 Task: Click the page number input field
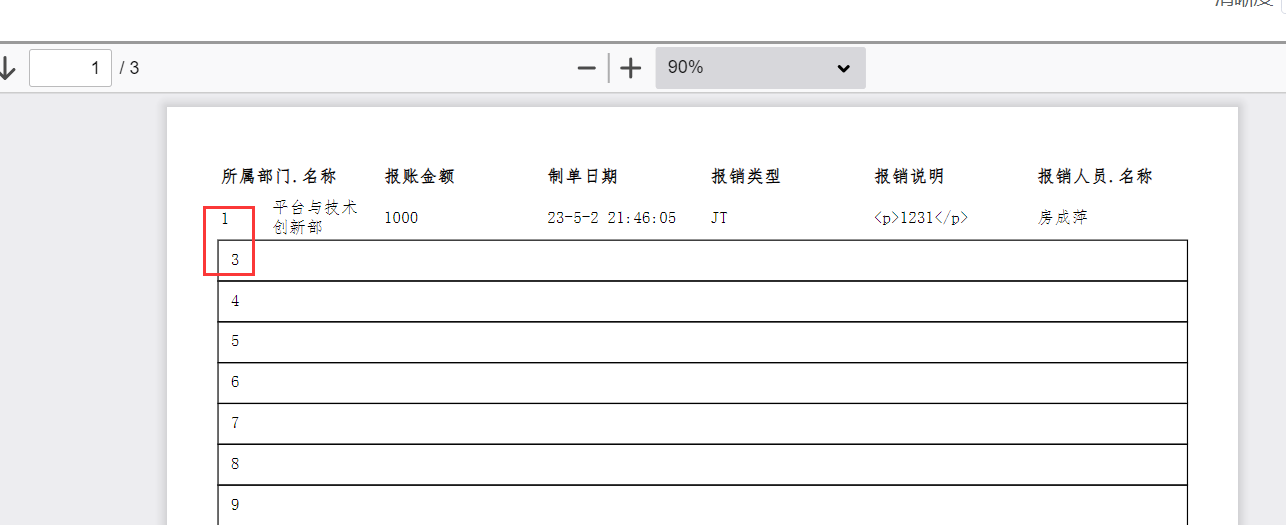tap(70, 68)
